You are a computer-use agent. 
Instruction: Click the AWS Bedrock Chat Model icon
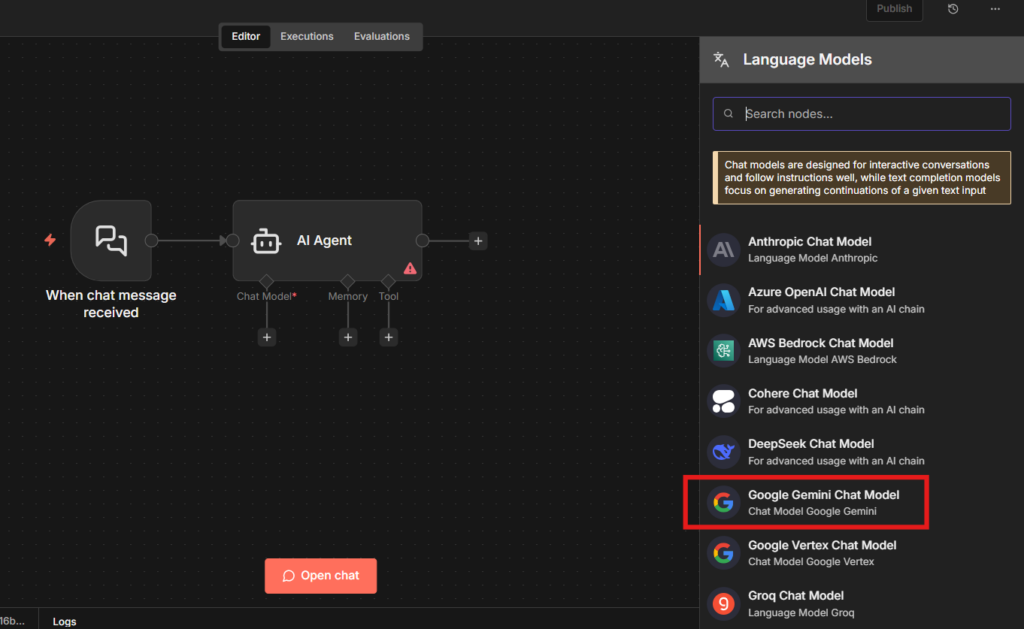click(723, 350)
